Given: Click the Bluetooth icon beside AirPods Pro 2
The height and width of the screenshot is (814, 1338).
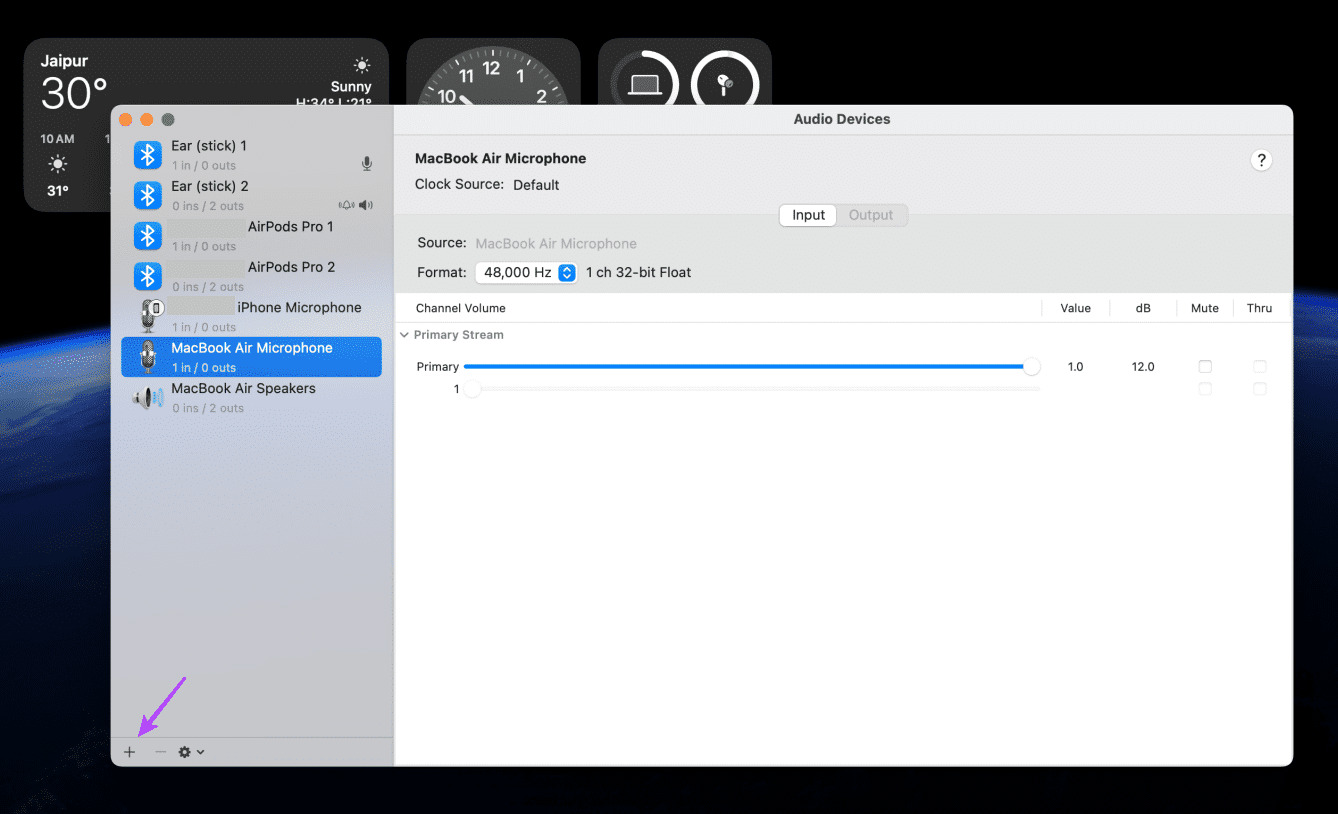Looking at the screenshot, I should click(x=148, y=276).
